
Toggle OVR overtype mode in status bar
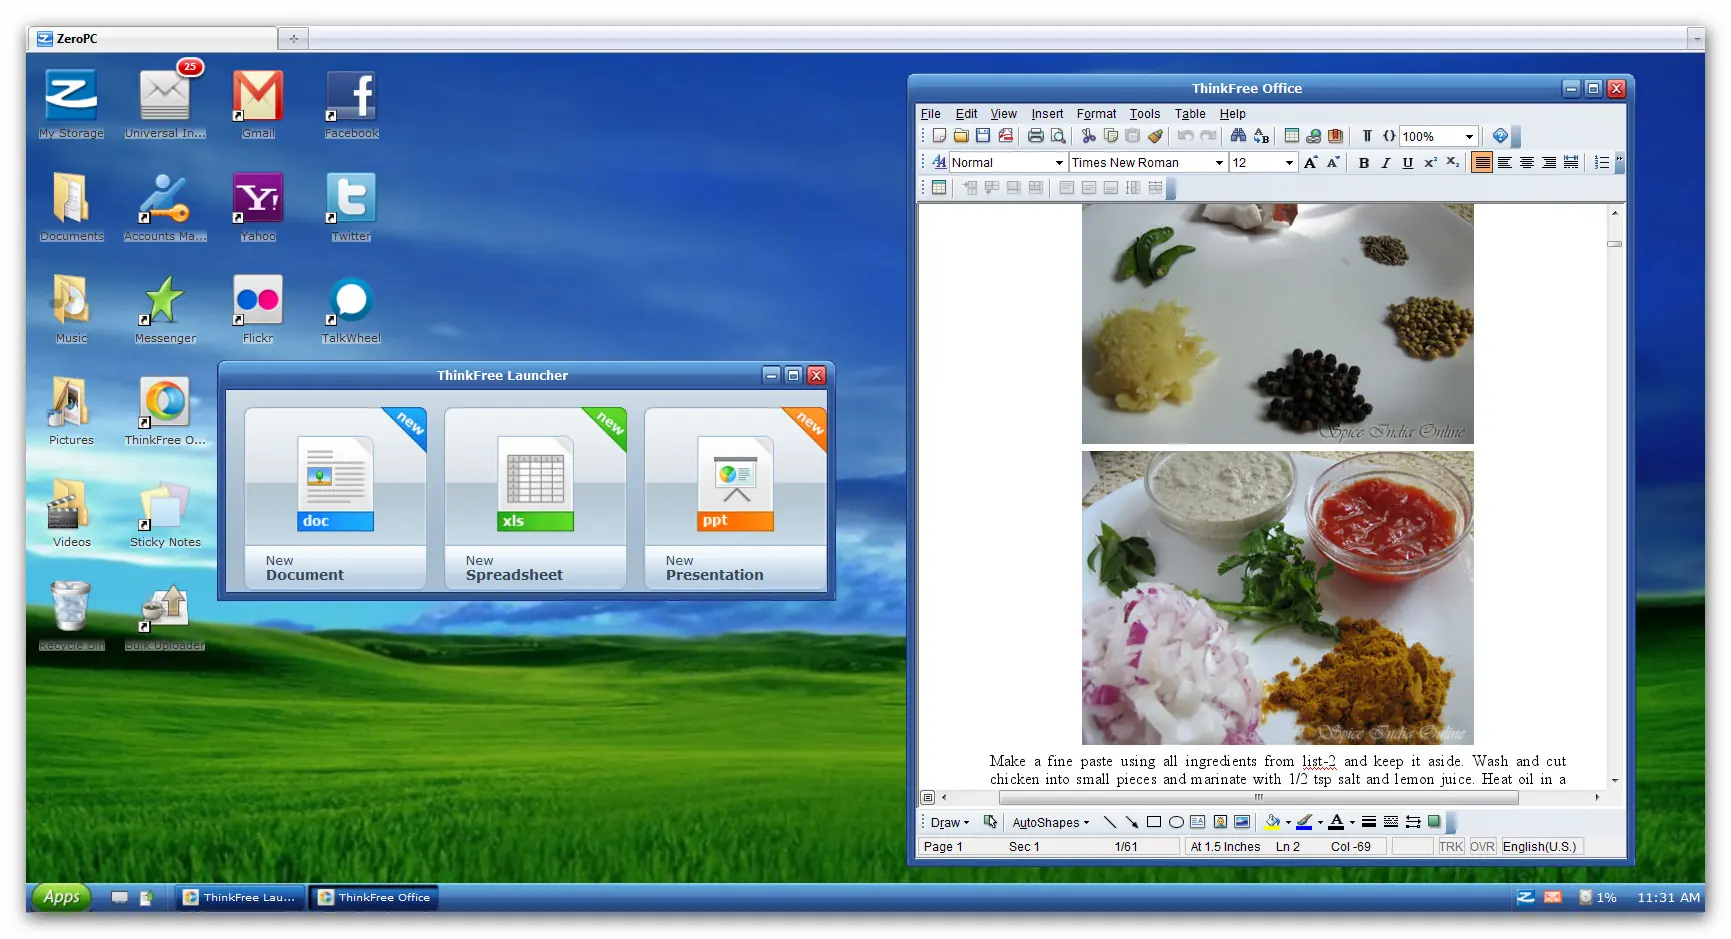pos(1482,846)
